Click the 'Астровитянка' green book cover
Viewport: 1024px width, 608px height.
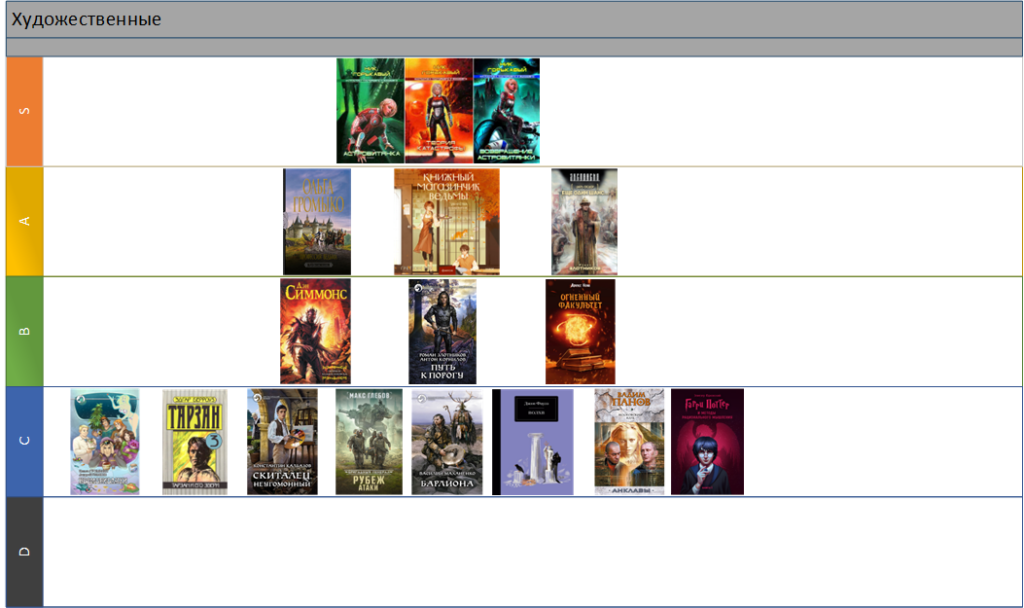click(x=370, y=110)
